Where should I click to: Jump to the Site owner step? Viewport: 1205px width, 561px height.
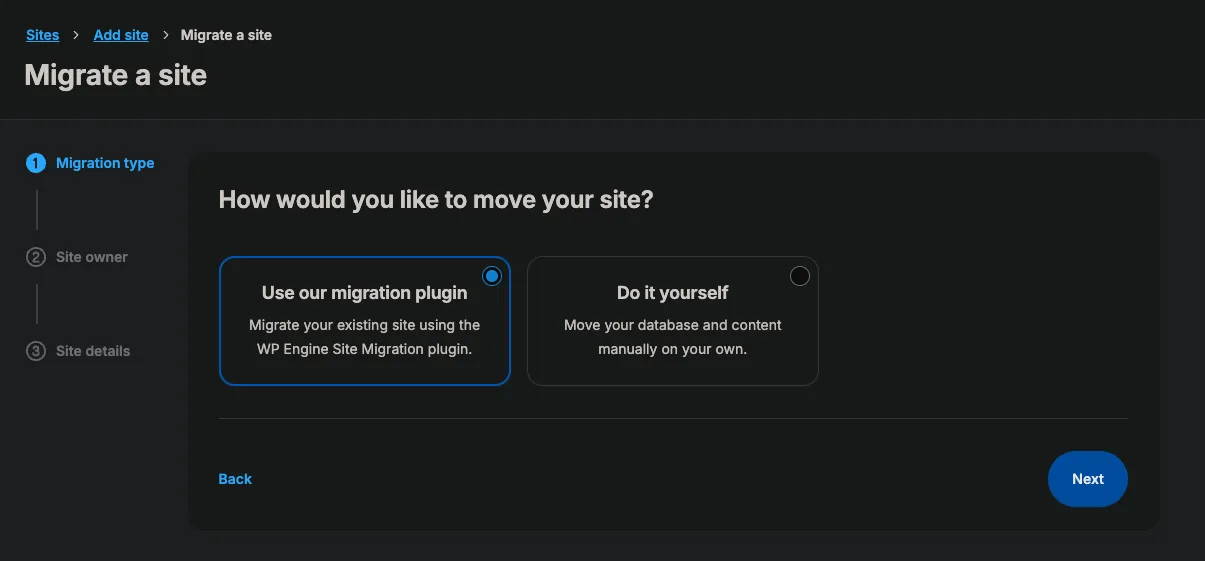point(92,257)
